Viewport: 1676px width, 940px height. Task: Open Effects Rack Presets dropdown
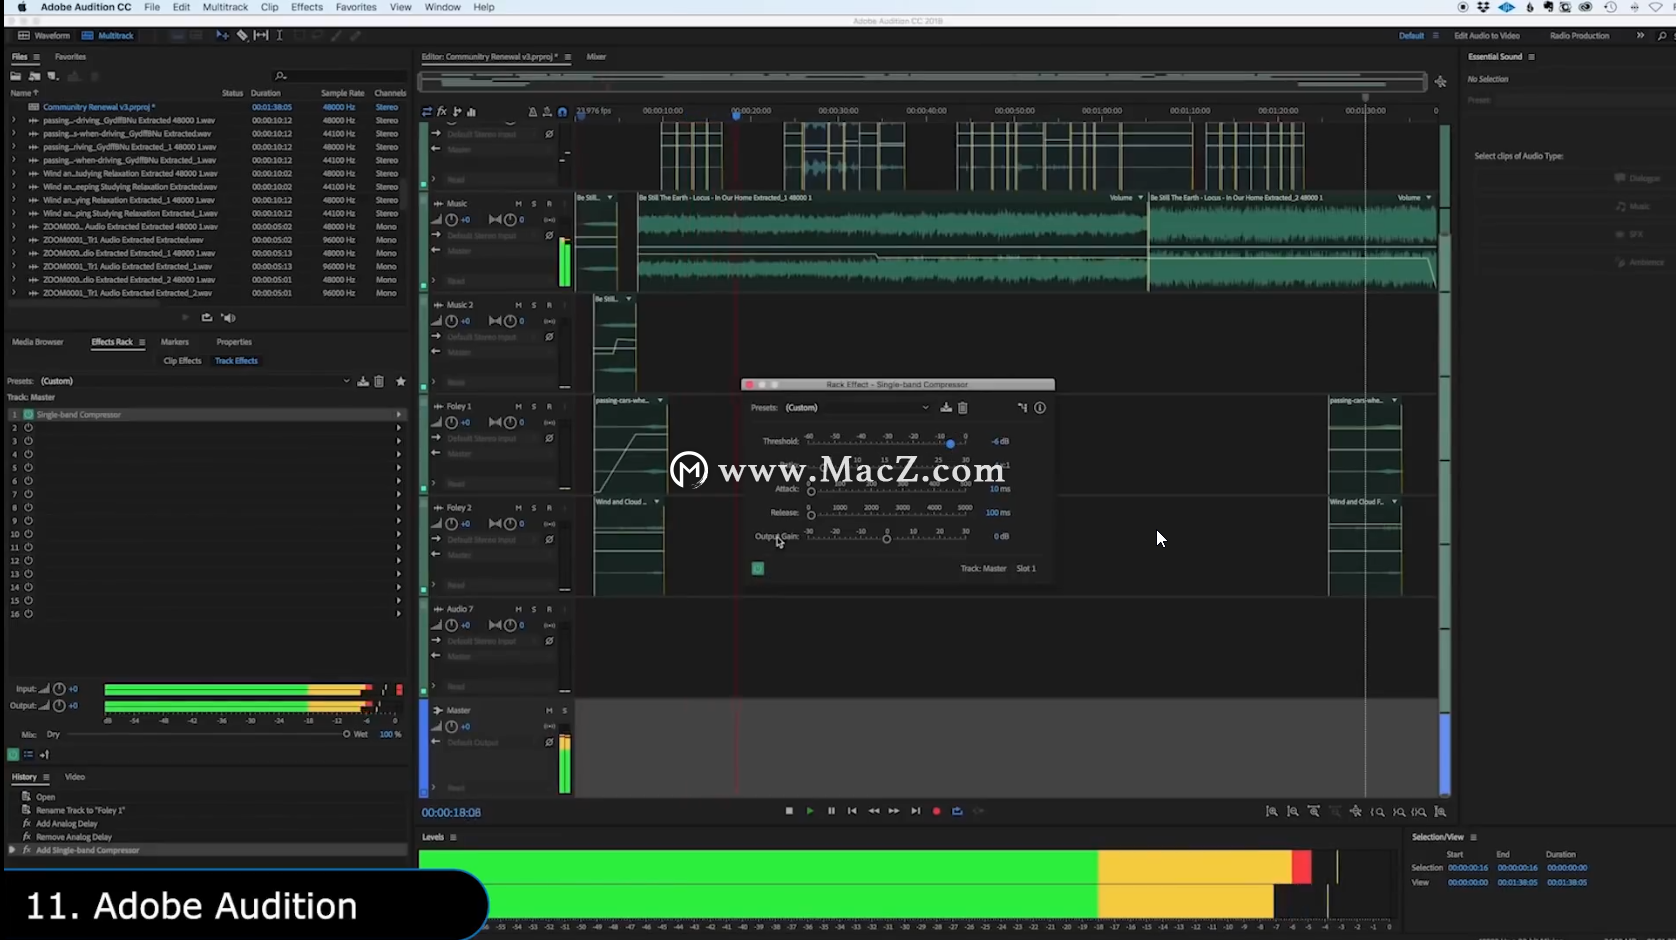(195, 381)
